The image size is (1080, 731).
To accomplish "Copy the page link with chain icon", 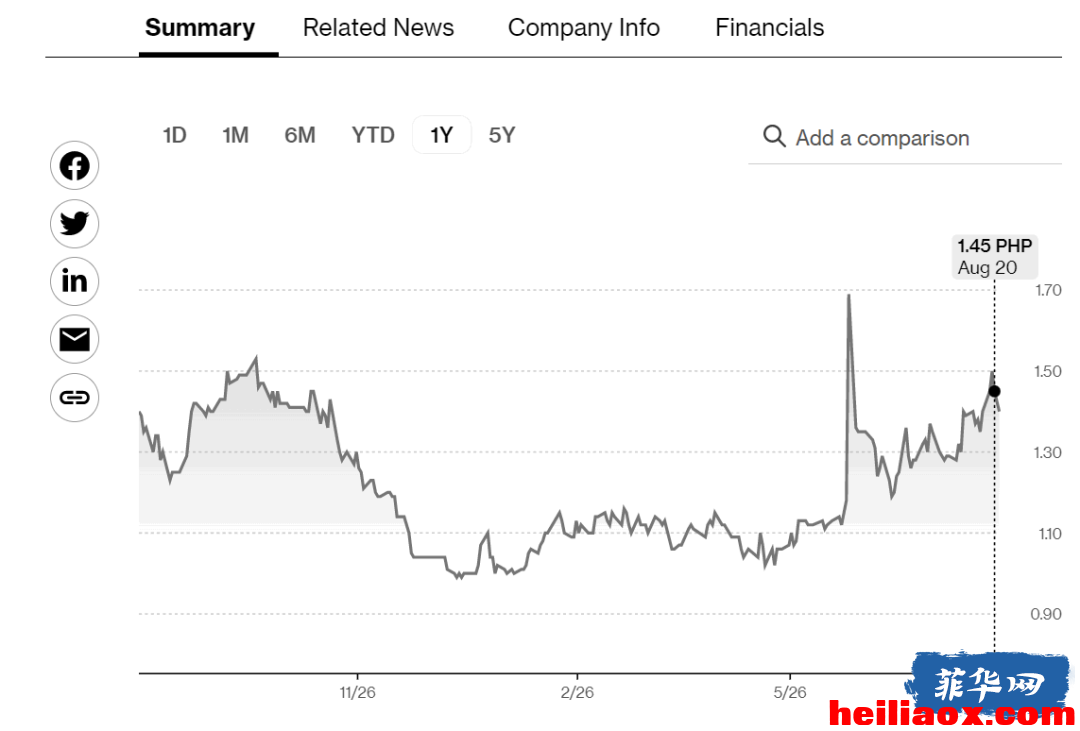I will click(x=74, y=398).
